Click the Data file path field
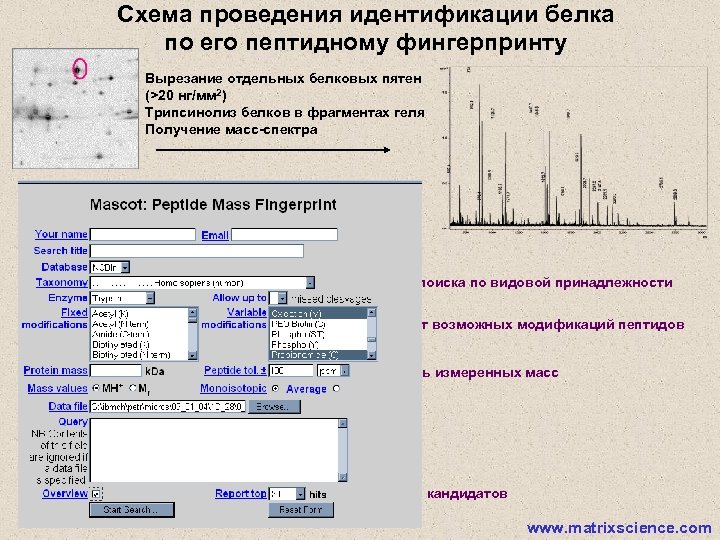 click(168, 406)
